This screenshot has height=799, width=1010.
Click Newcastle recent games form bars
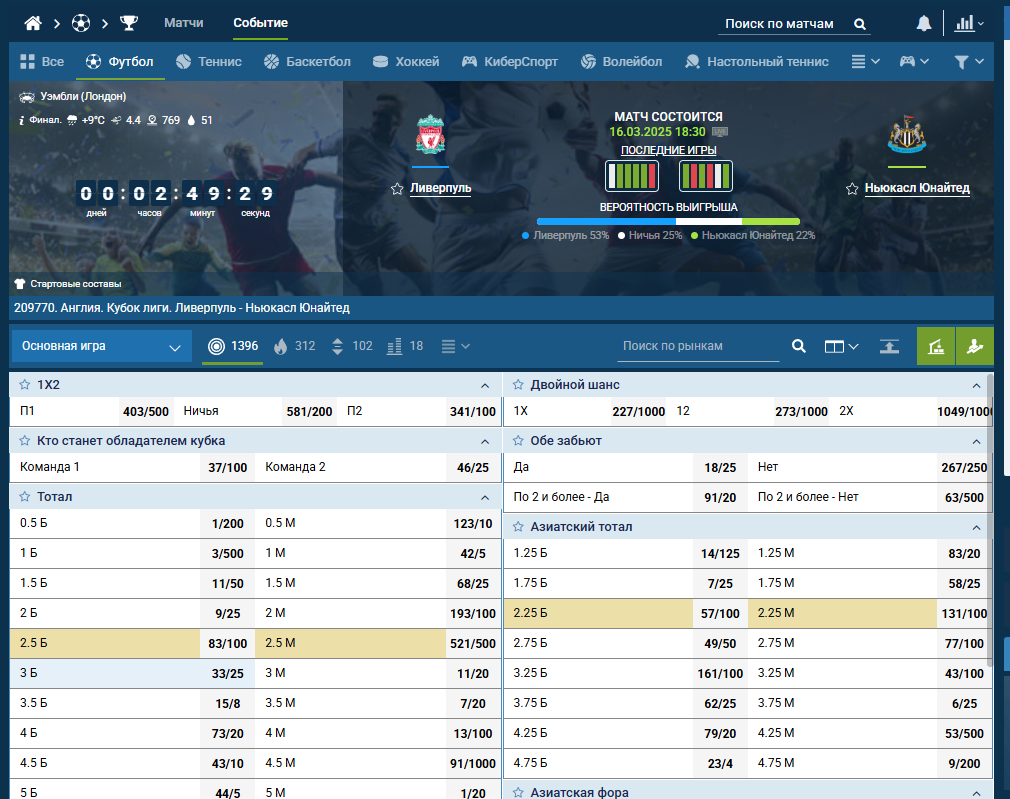click(705, 176)
